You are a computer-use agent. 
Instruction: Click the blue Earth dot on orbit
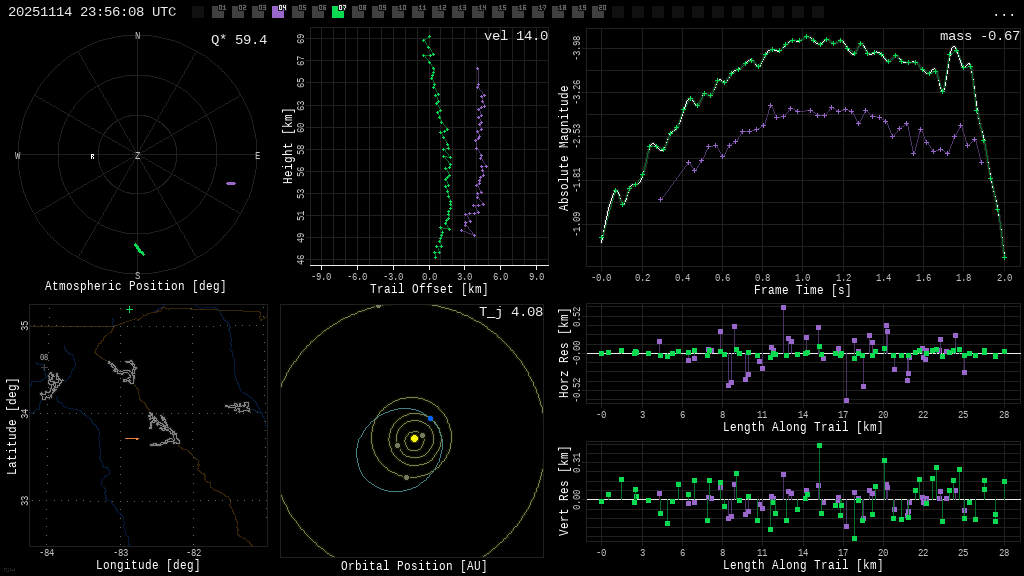click(x=430, y=418)
